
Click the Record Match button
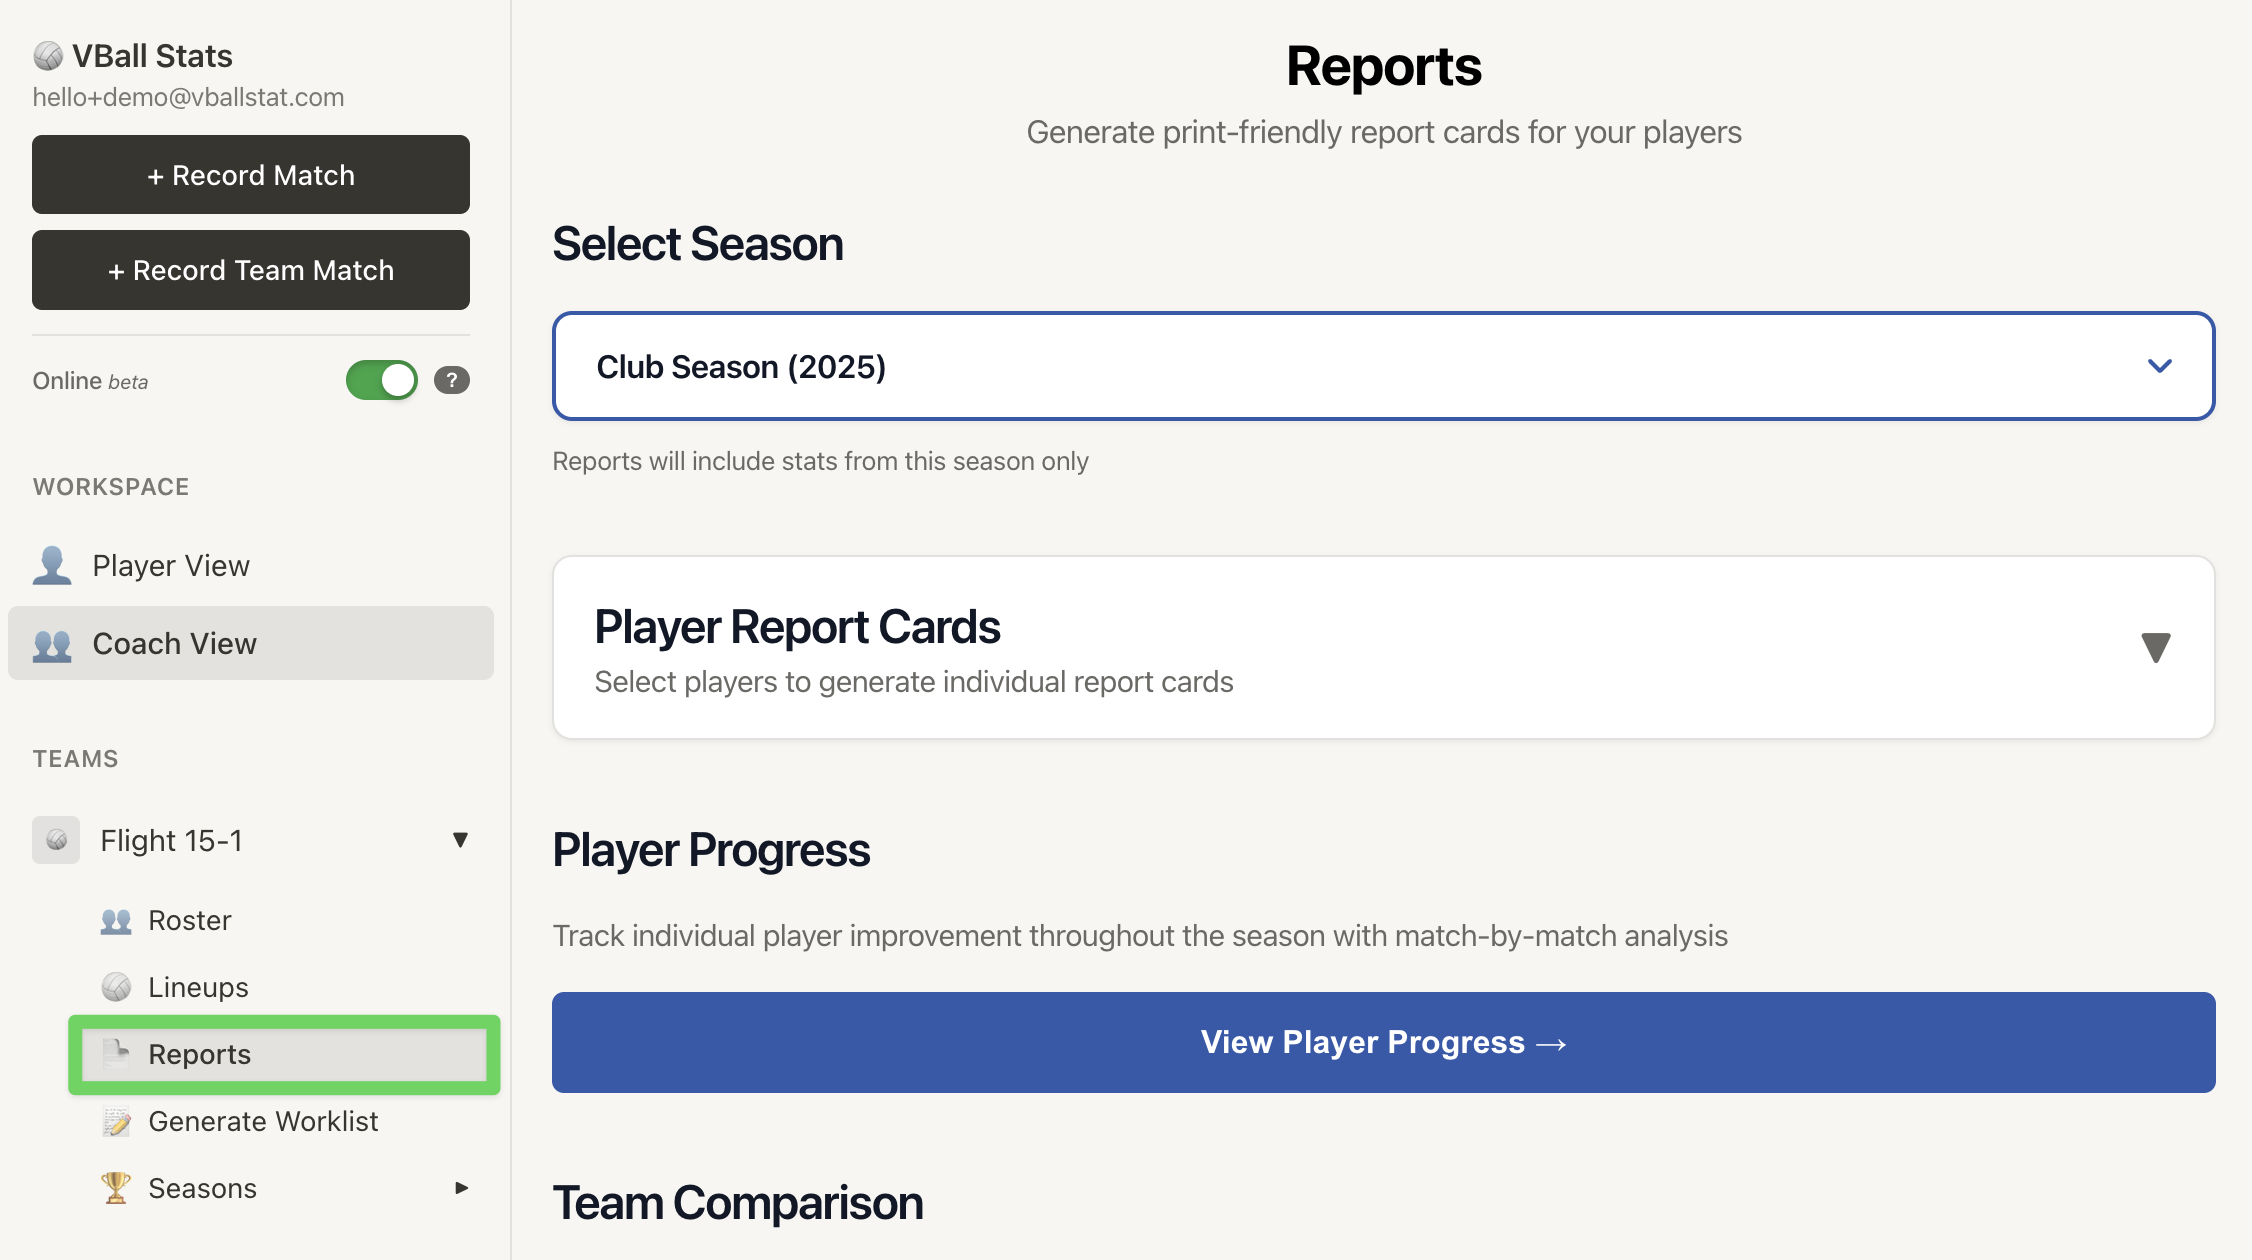(x=250, y=174)
